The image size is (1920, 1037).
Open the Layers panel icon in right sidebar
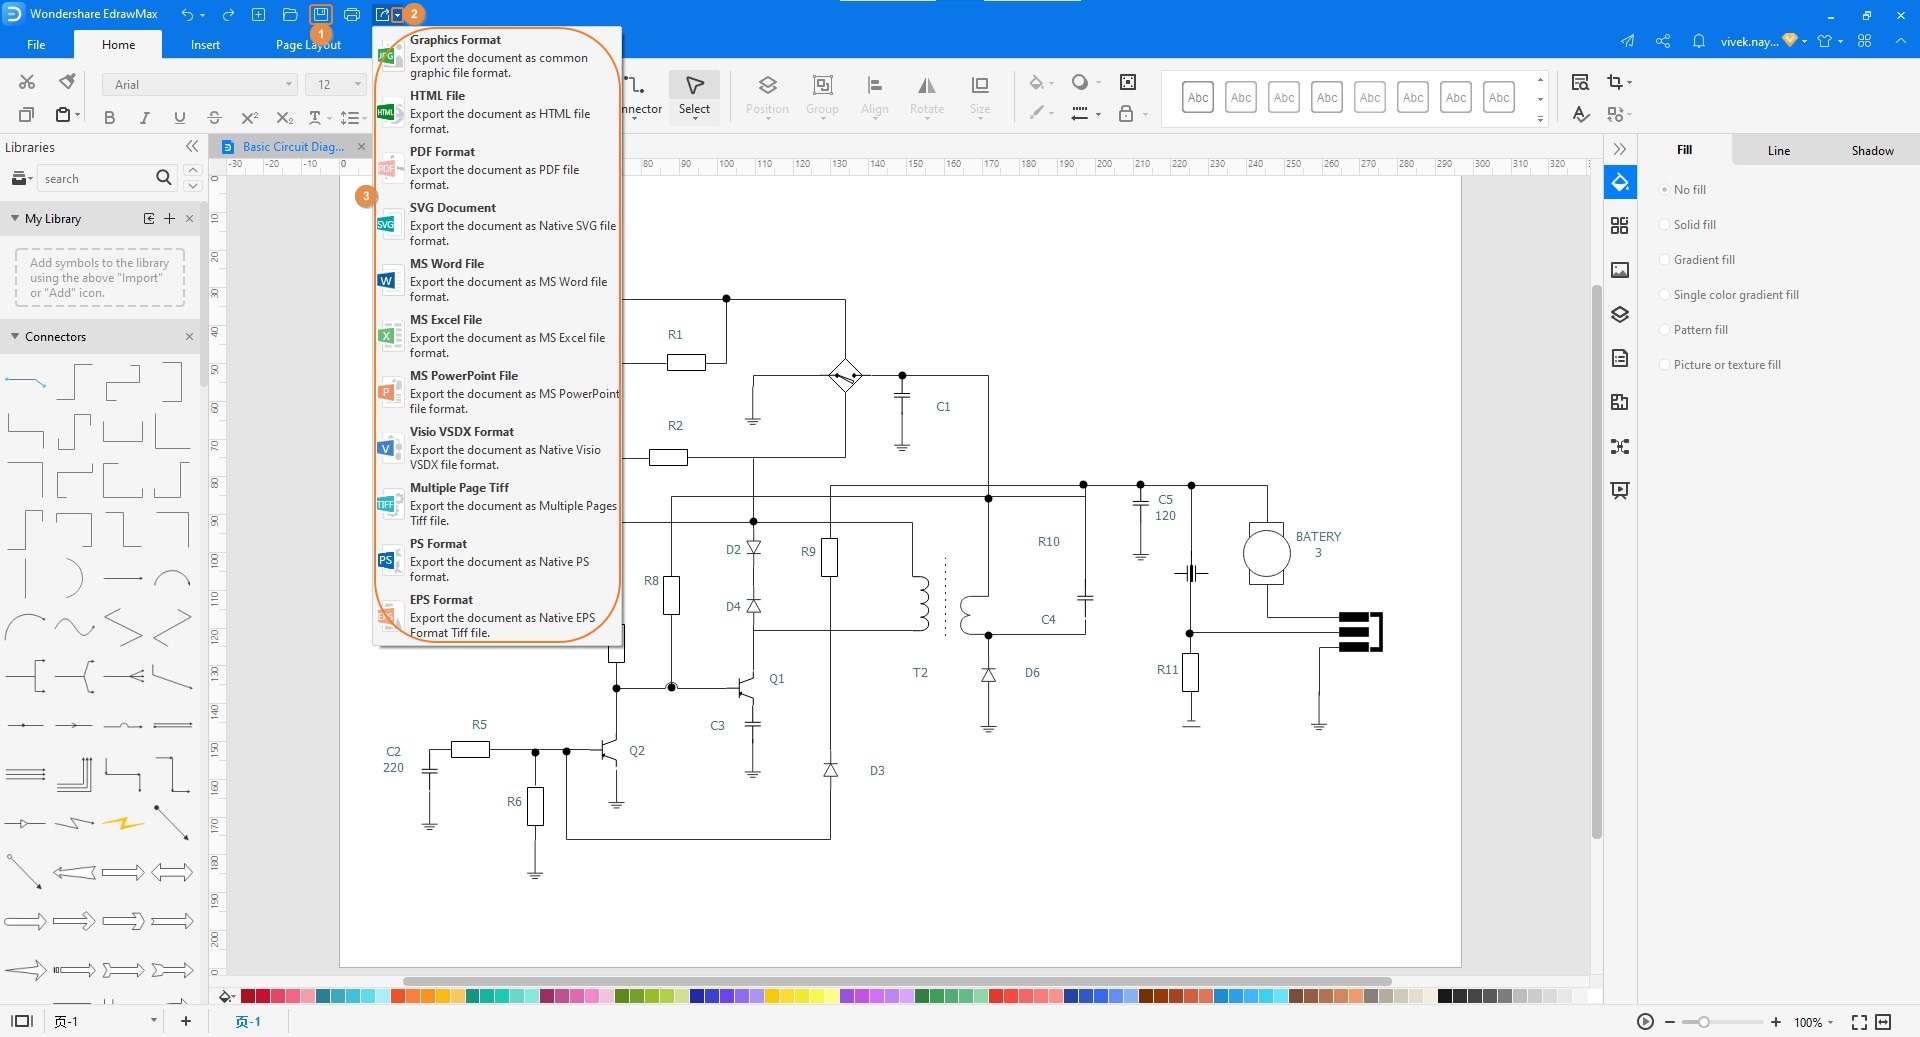(1620, 314)
